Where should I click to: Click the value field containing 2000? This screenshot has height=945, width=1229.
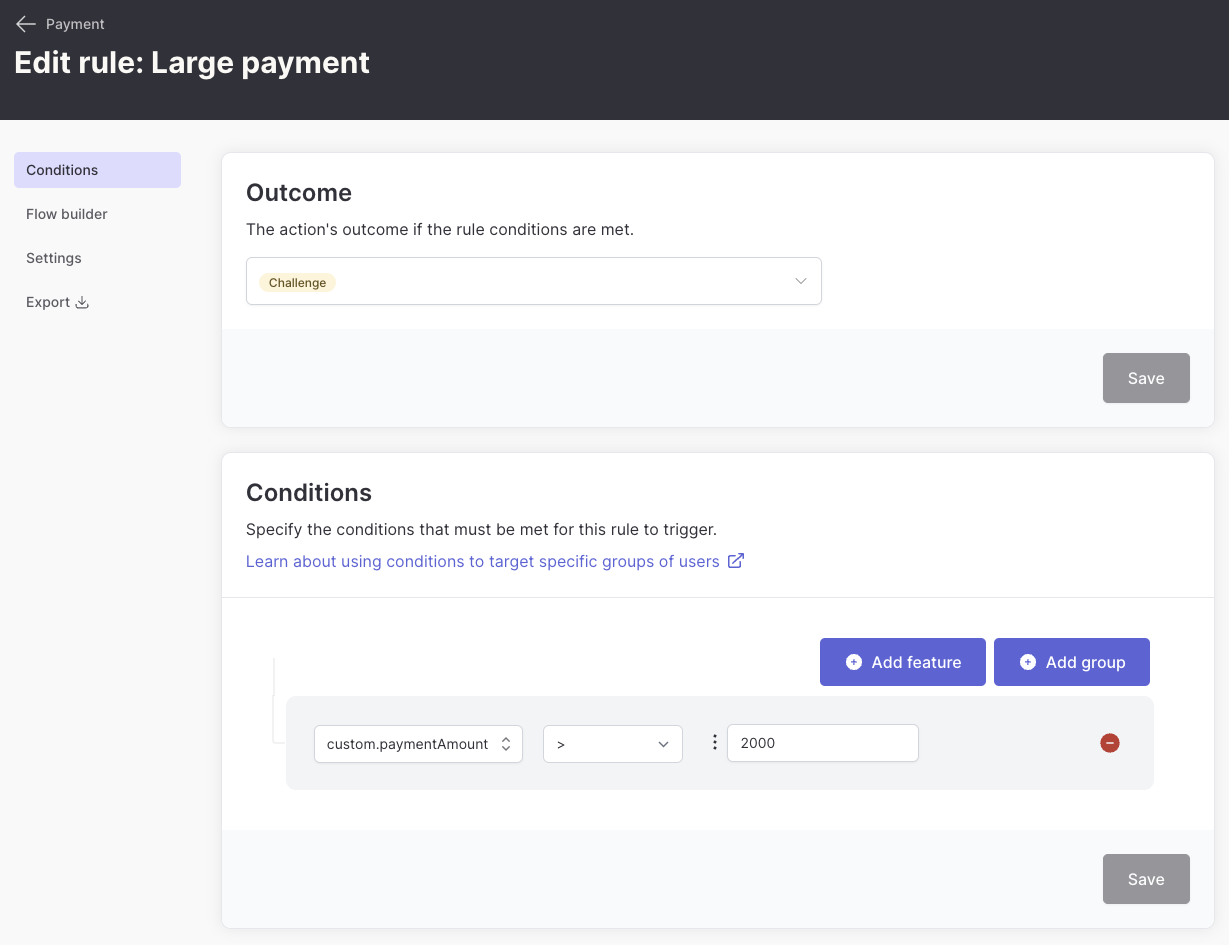click(823, 743)
